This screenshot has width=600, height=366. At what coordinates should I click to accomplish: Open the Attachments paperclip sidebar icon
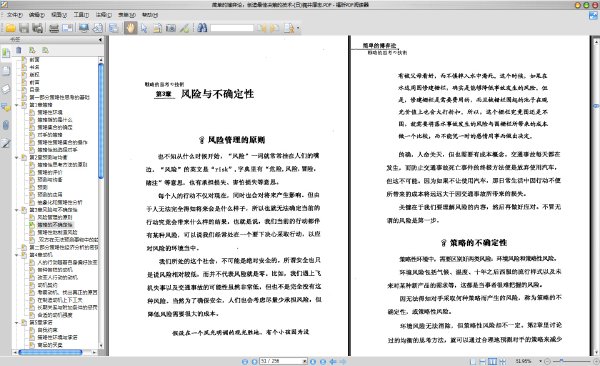[x=6, y=125]
